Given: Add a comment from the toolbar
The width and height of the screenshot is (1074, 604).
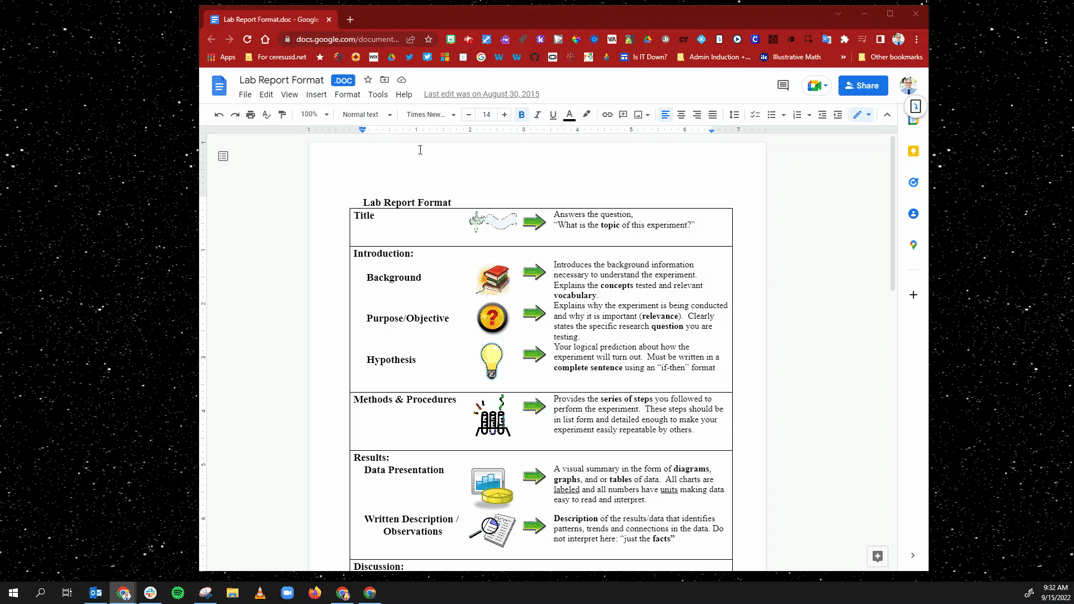Looking at the screenshot, I should 623,114.
